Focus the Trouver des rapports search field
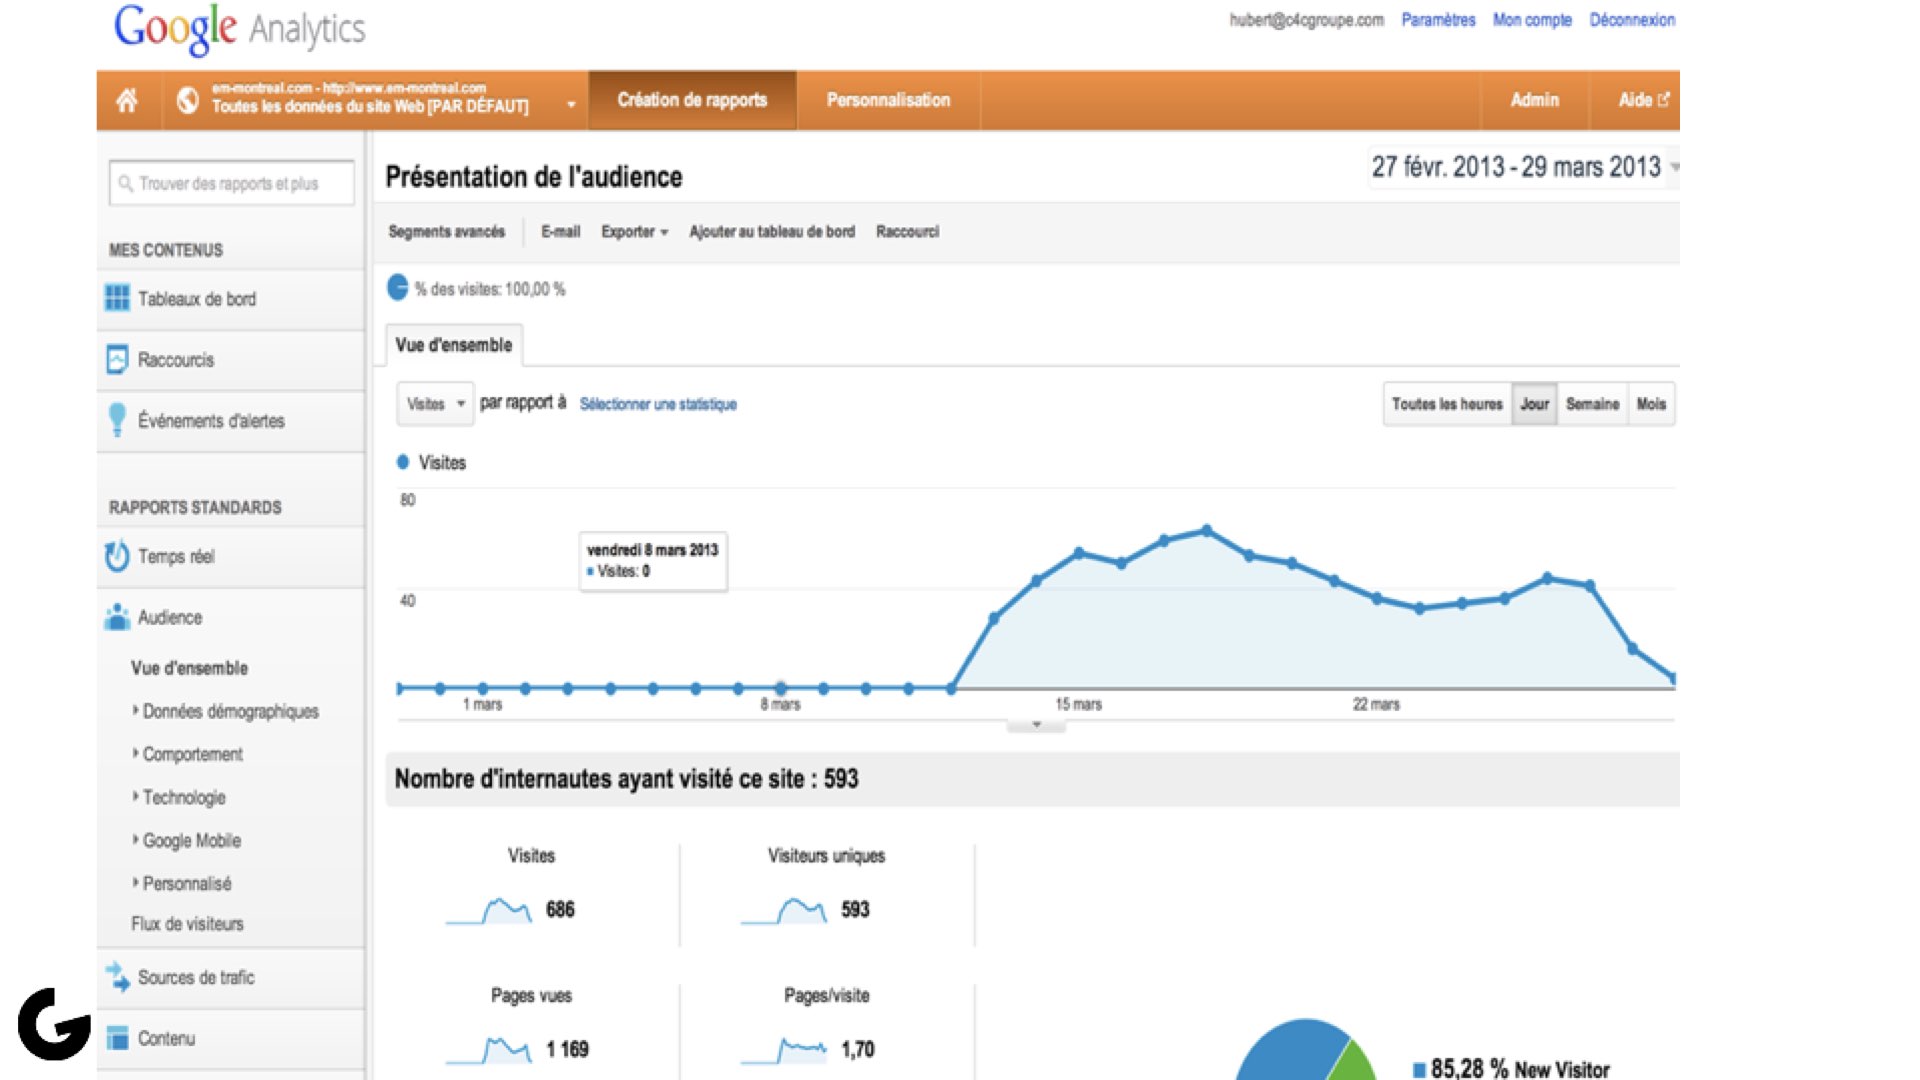 (231, 183)
